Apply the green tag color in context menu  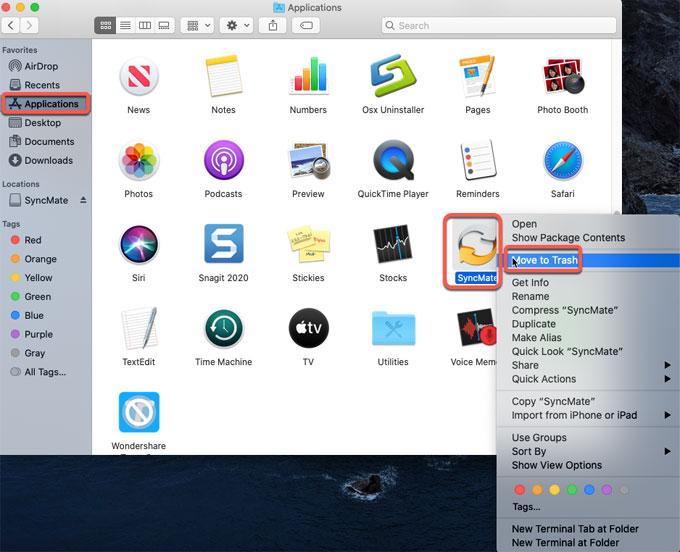[x=572, y=490]
